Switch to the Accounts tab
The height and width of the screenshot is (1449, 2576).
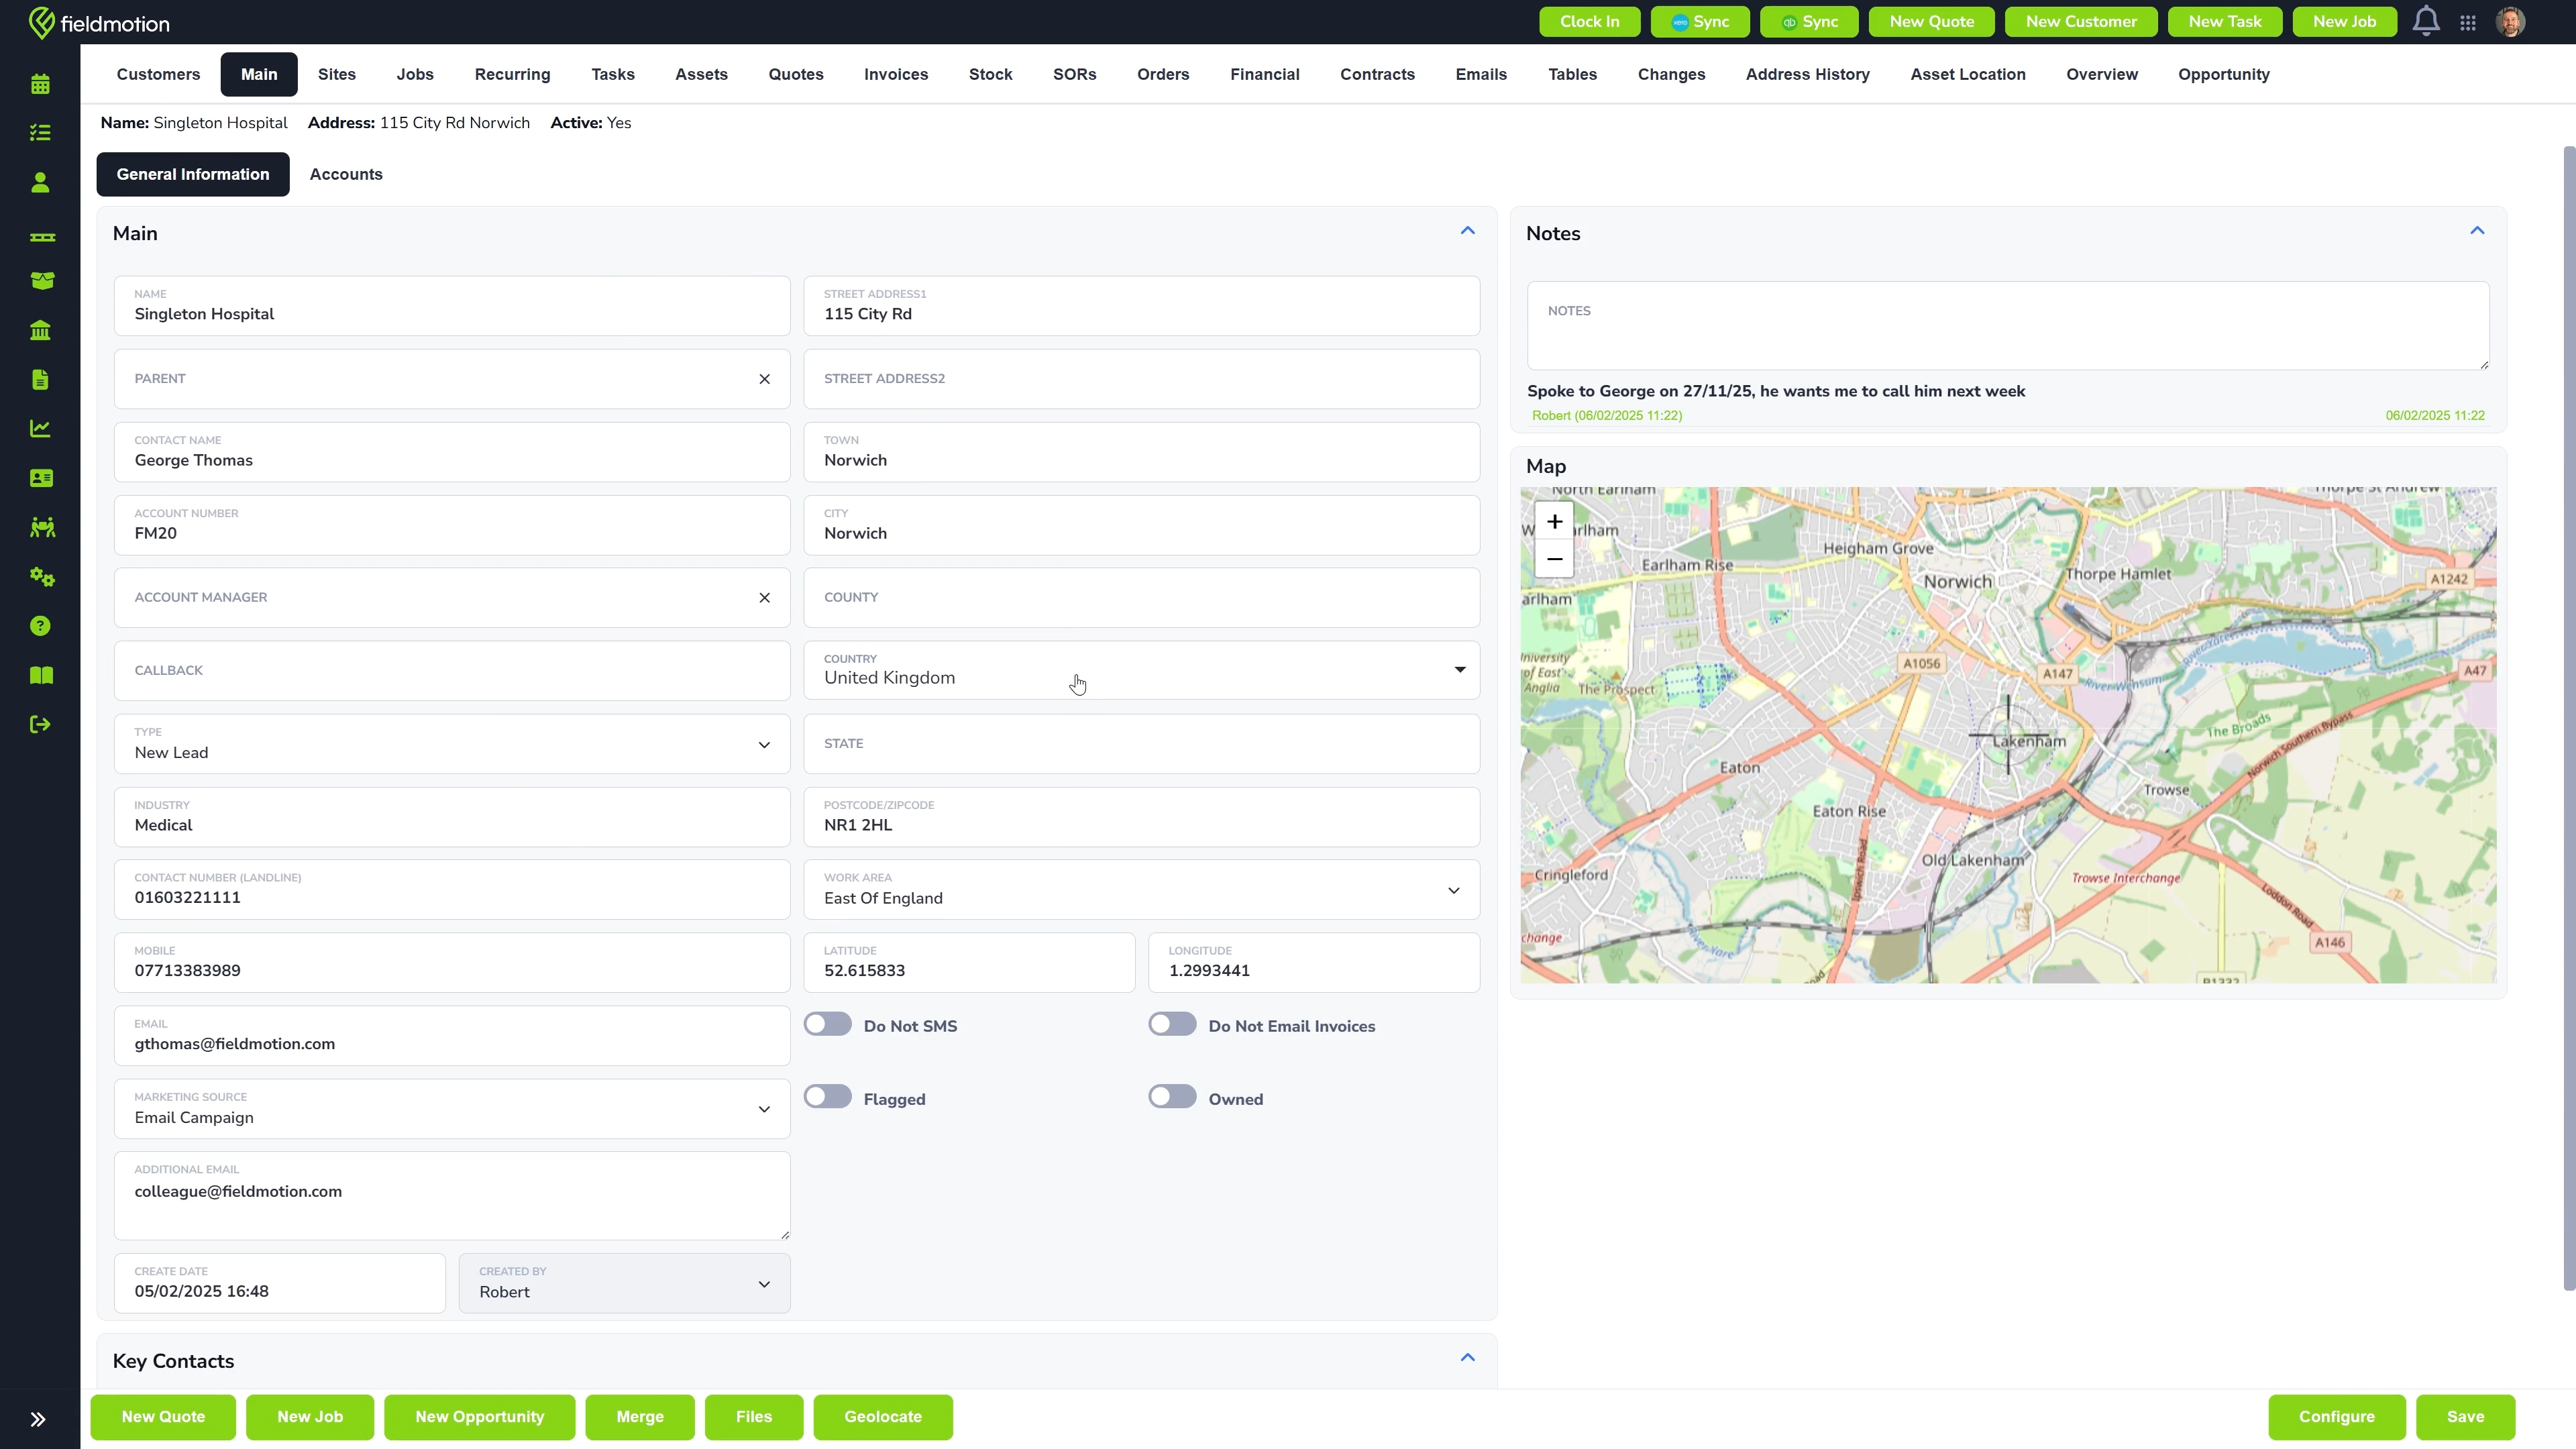click(346, 174)
